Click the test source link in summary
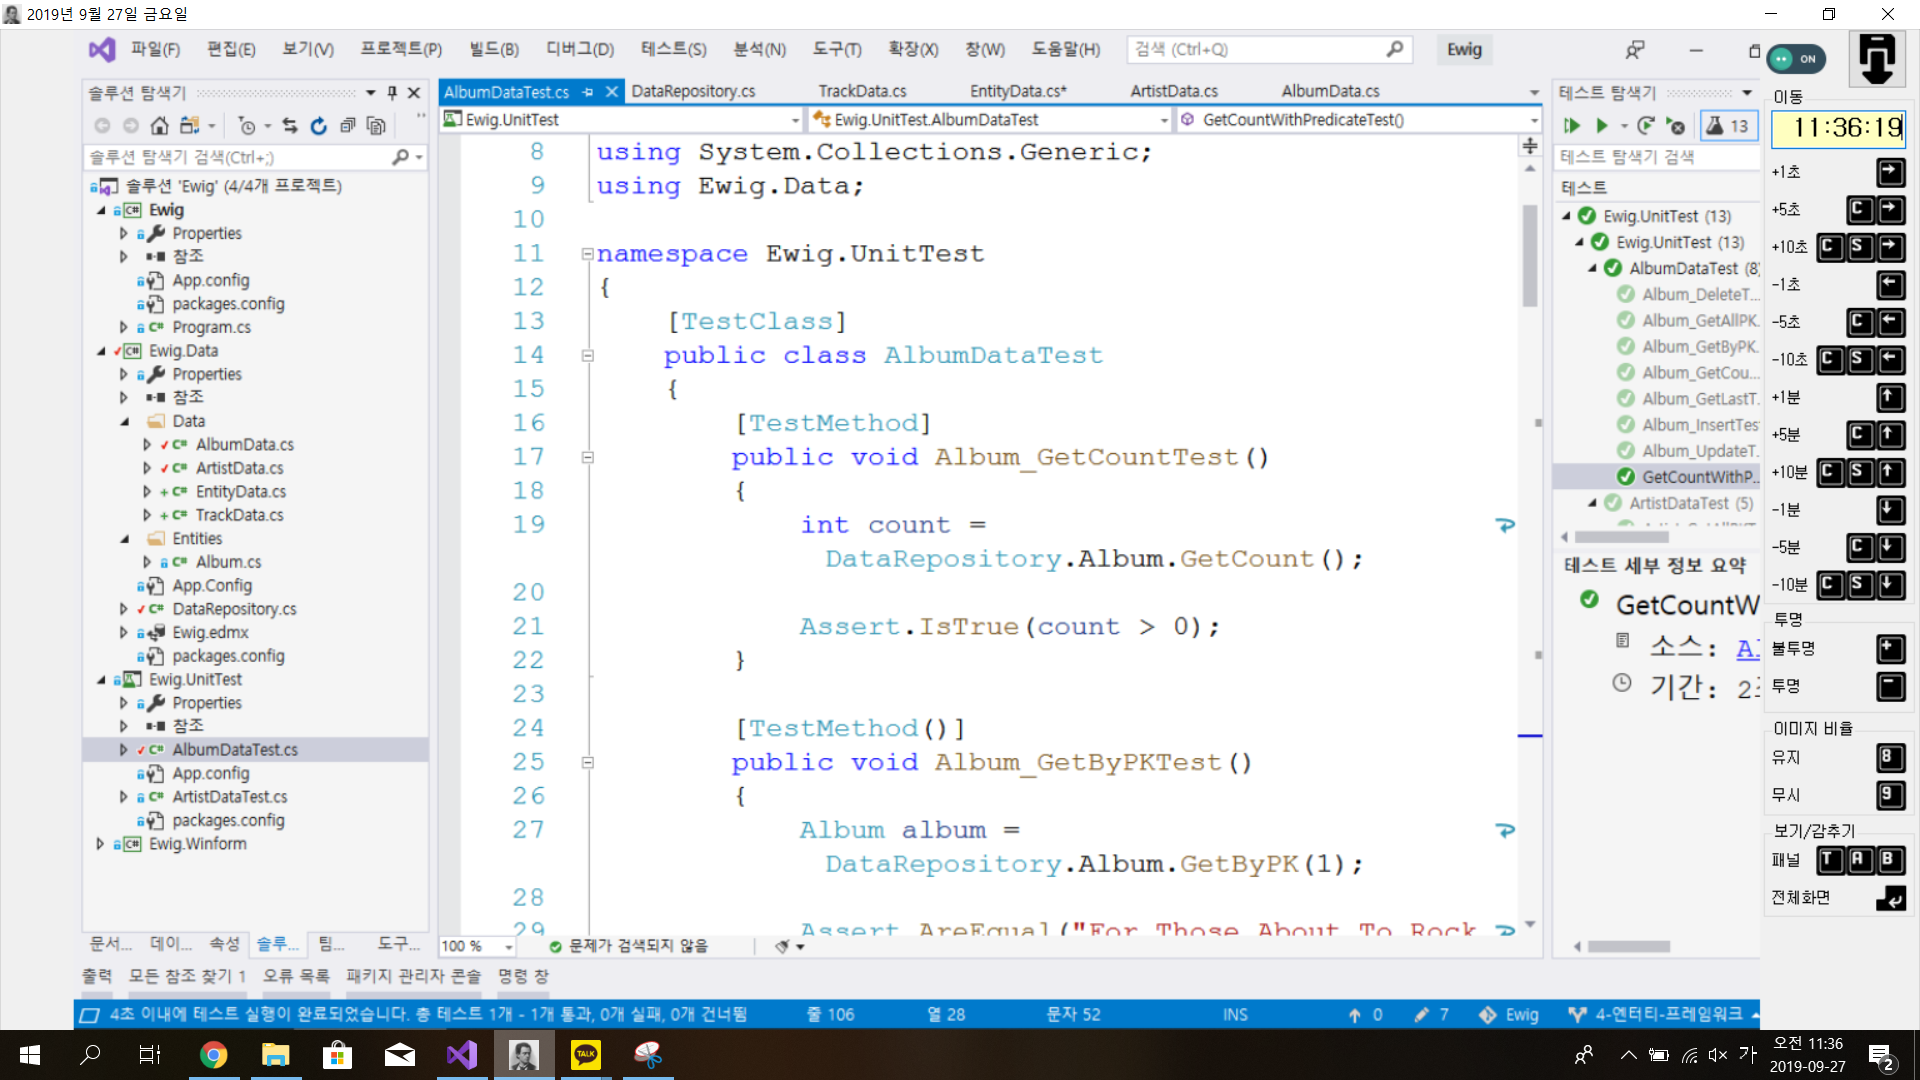 tap(1746, 648)
